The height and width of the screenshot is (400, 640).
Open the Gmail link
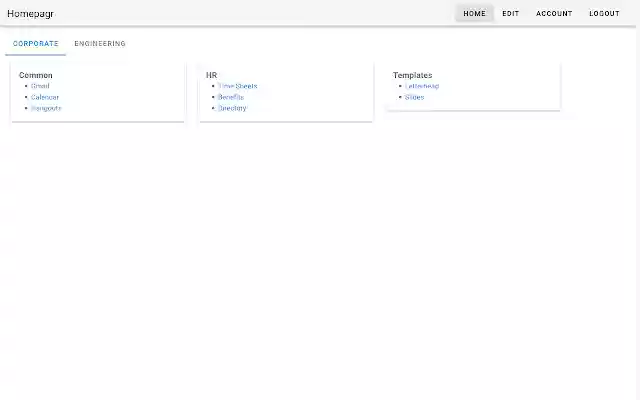coord(40,86)
